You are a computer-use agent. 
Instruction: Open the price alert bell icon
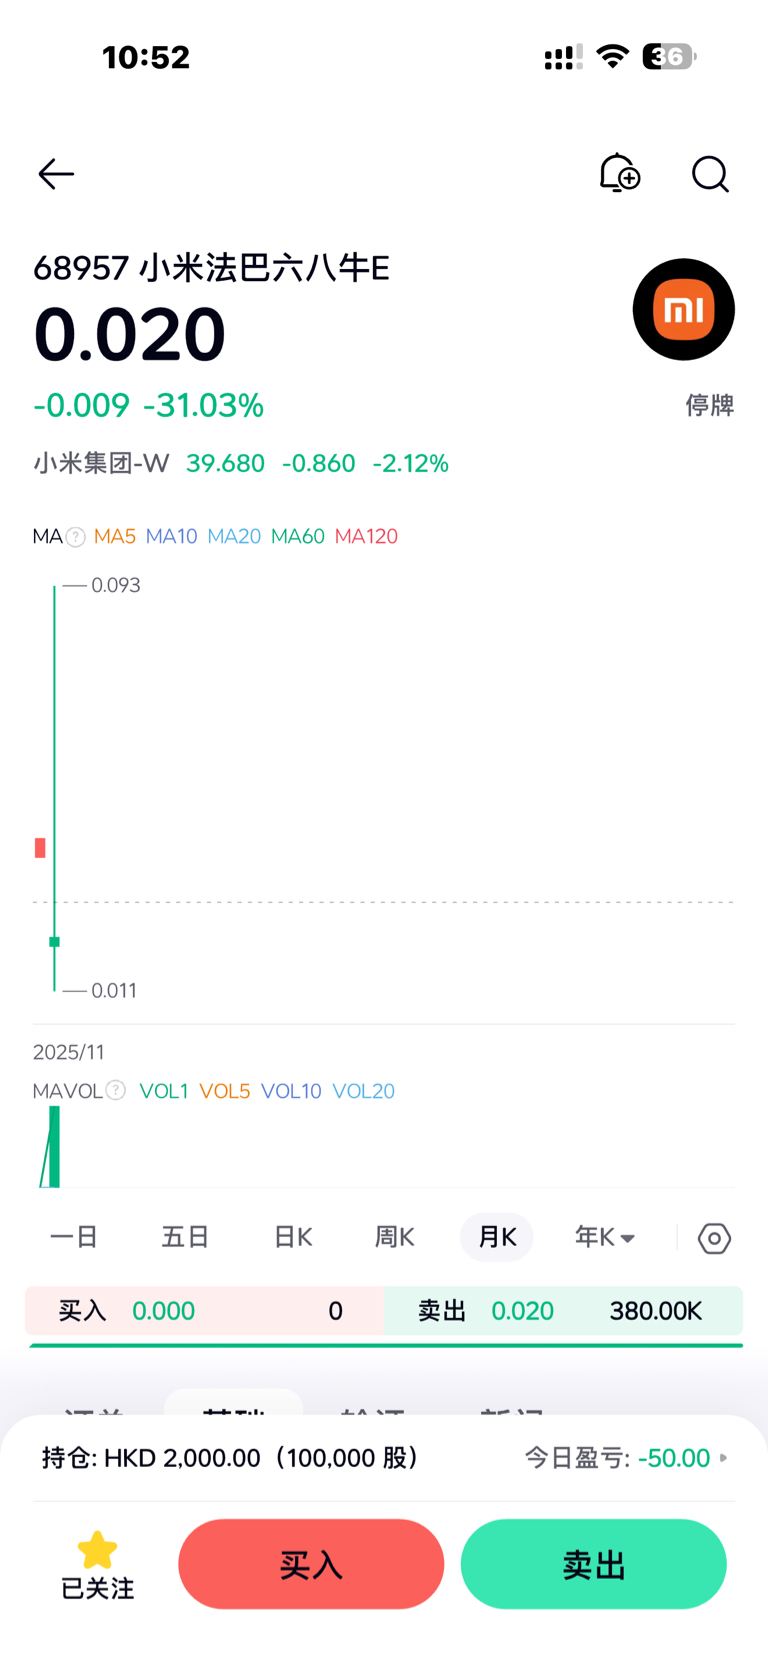pos(619,173)
